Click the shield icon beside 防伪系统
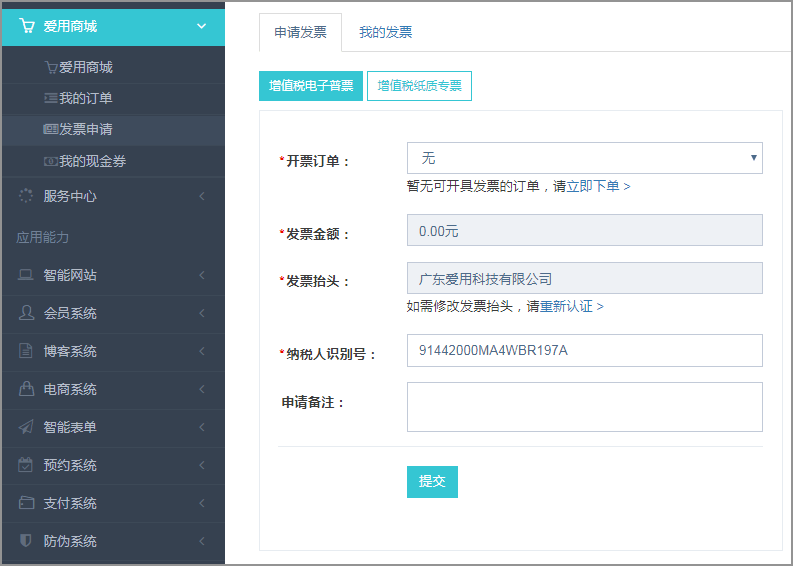 click(x=26, y=540)
